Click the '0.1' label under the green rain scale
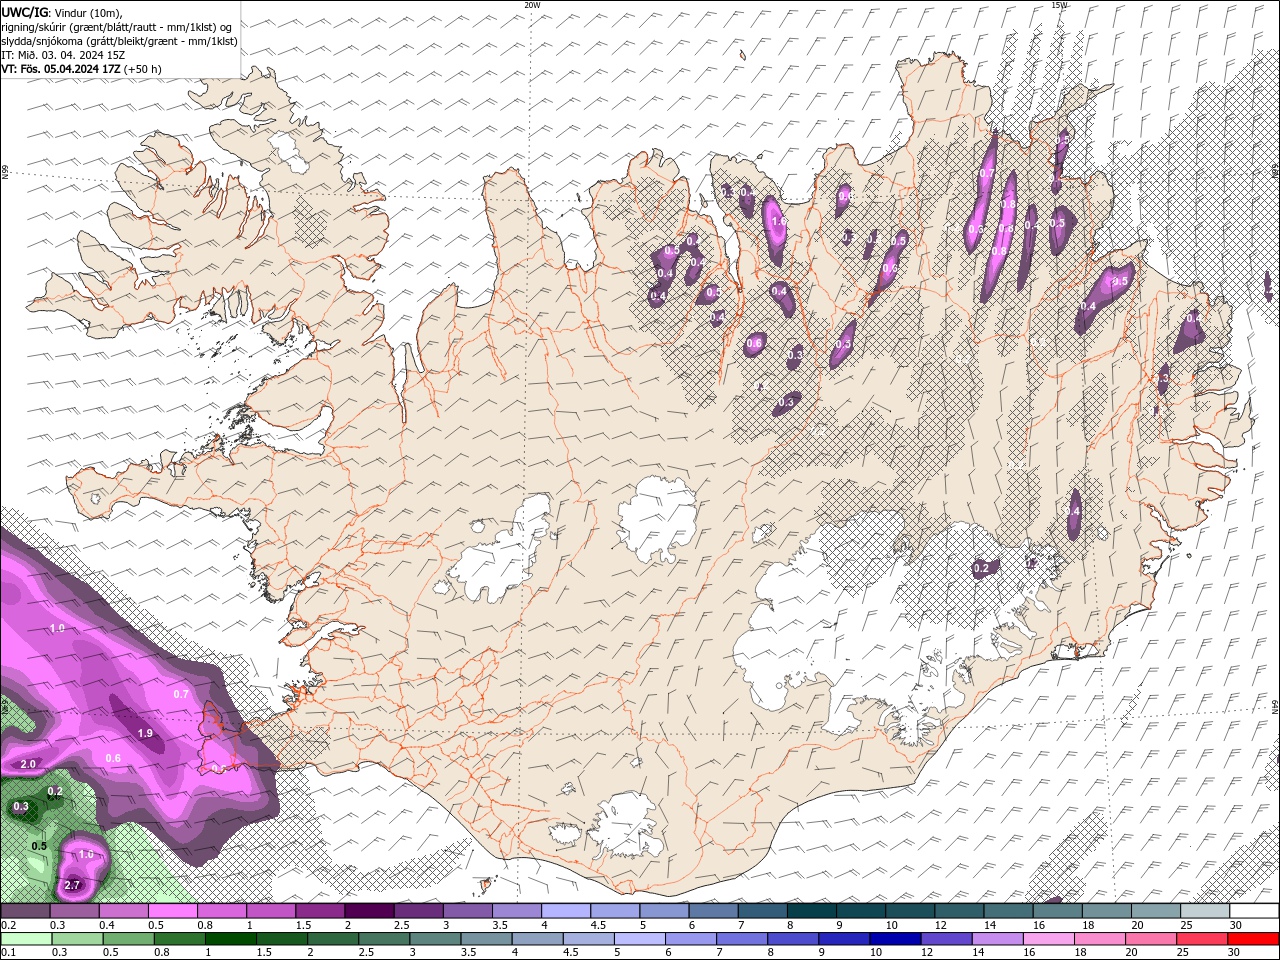1280x960 pixels. coord(7,953)
